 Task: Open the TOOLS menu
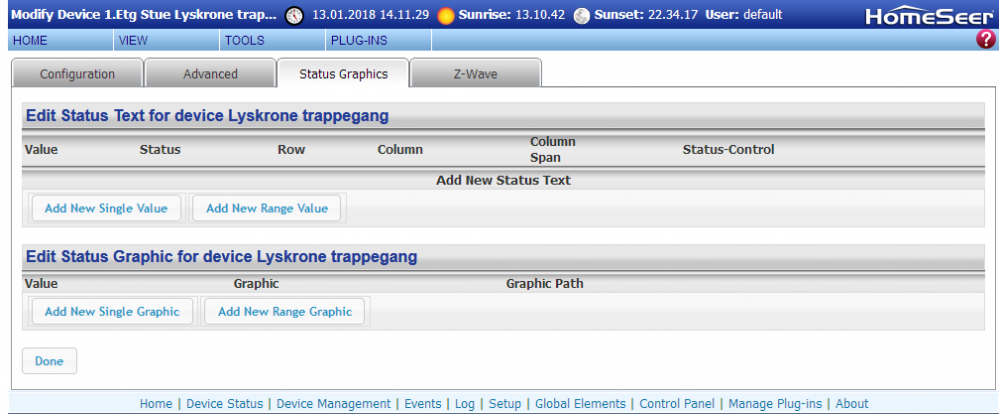coord(244,41)
